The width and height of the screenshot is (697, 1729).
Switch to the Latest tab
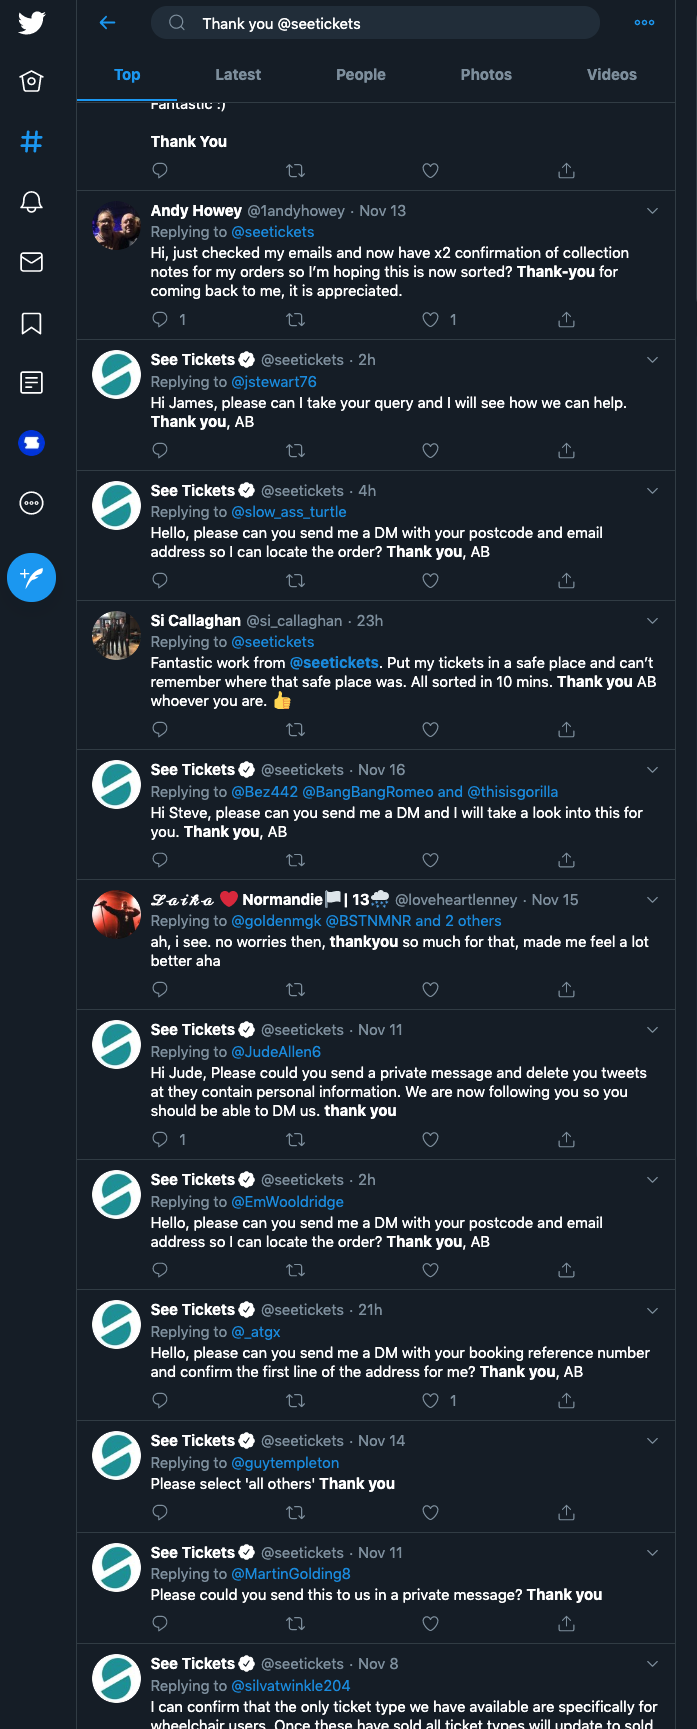(x=238, y=75)
